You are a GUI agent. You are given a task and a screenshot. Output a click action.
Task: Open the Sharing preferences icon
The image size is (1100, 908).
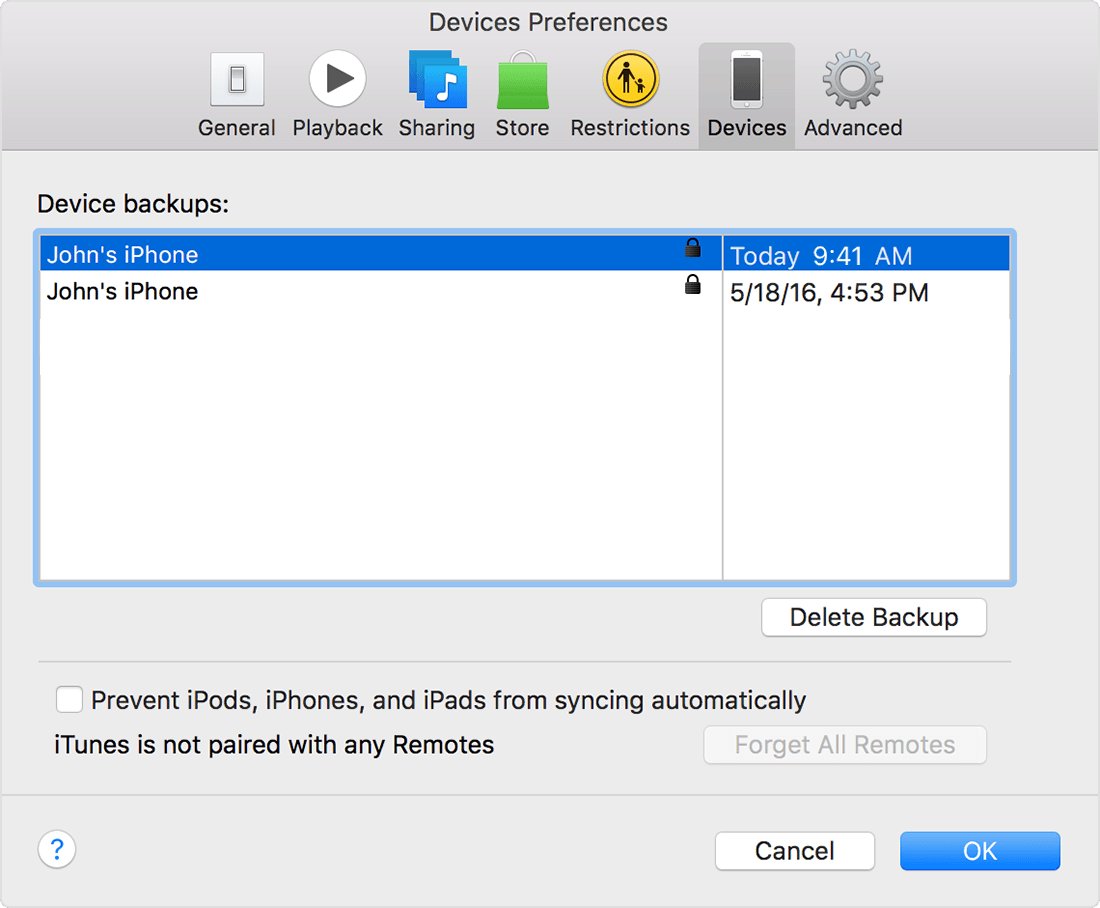click(x=437, y=80)
